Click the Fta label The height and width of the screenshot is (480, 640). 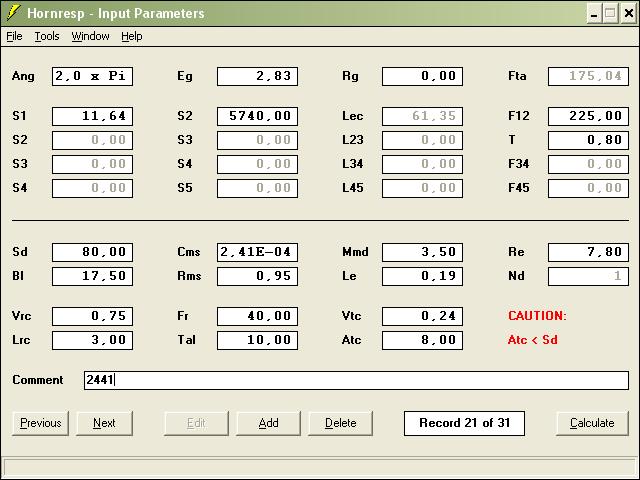pyautogui.click(x=517, y=76)
